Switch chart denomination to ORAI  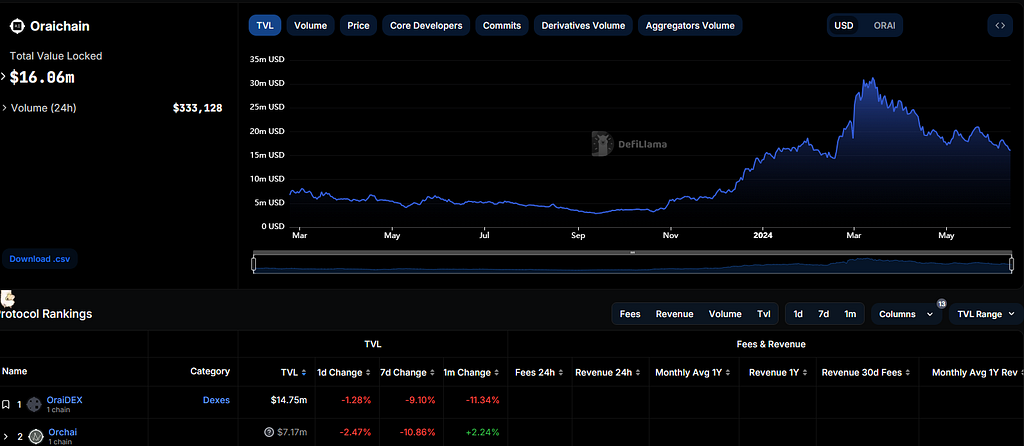884,25
